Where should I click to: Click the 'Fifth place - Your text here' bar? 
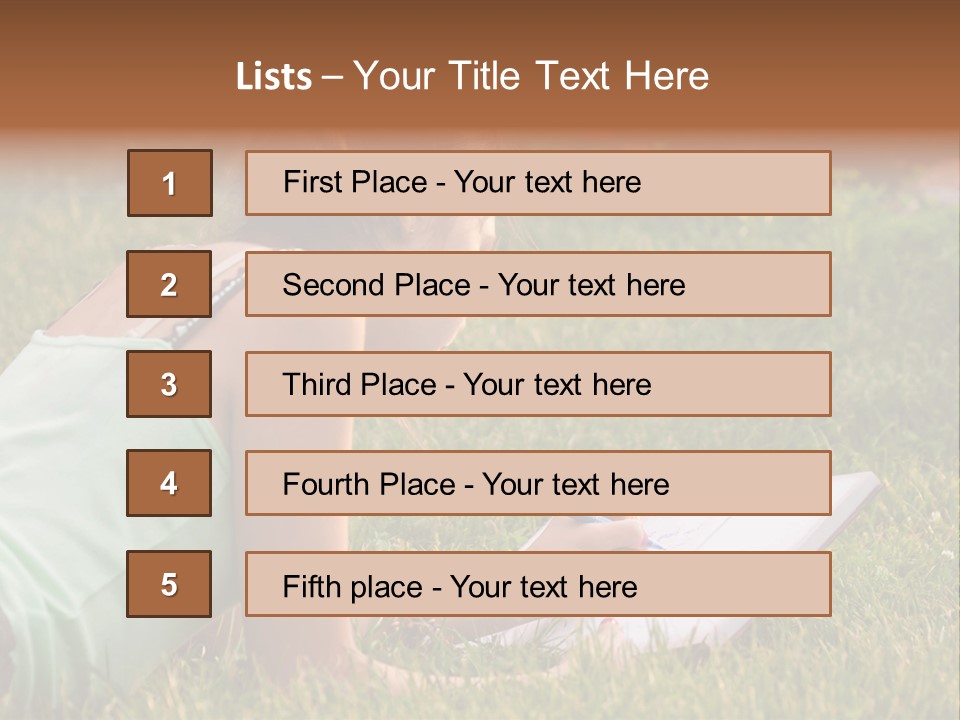[x=538, y=584]
